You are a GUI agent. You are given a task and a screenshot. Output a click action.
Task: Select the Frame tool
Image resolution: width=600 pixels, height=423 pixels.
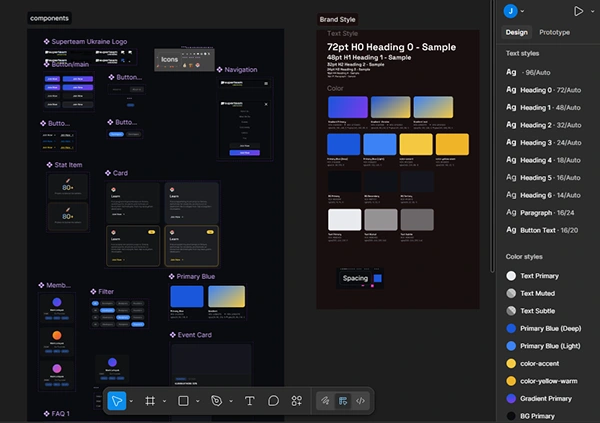[x=150, y=401]
